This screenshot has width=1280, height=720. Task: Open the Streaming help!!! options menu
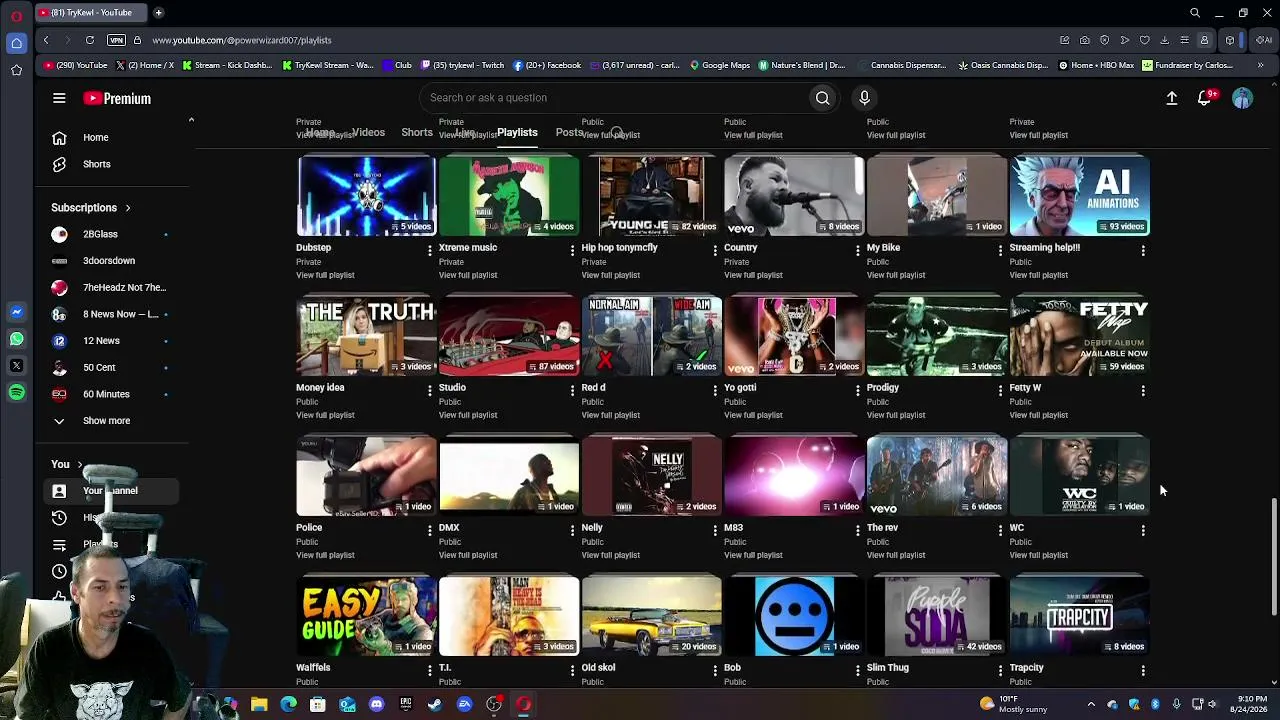click(1143, 250)
